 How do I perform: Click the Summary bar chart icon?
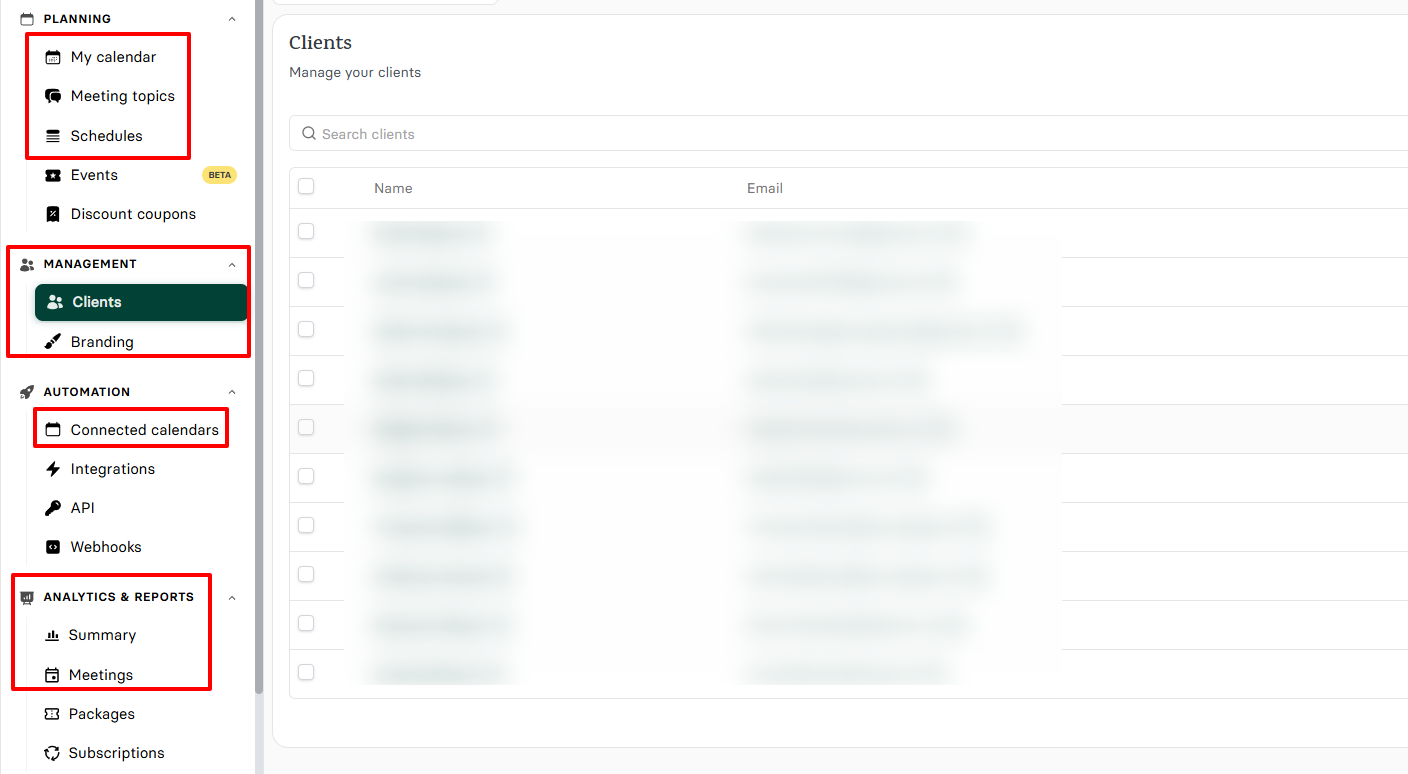[52, 635]
